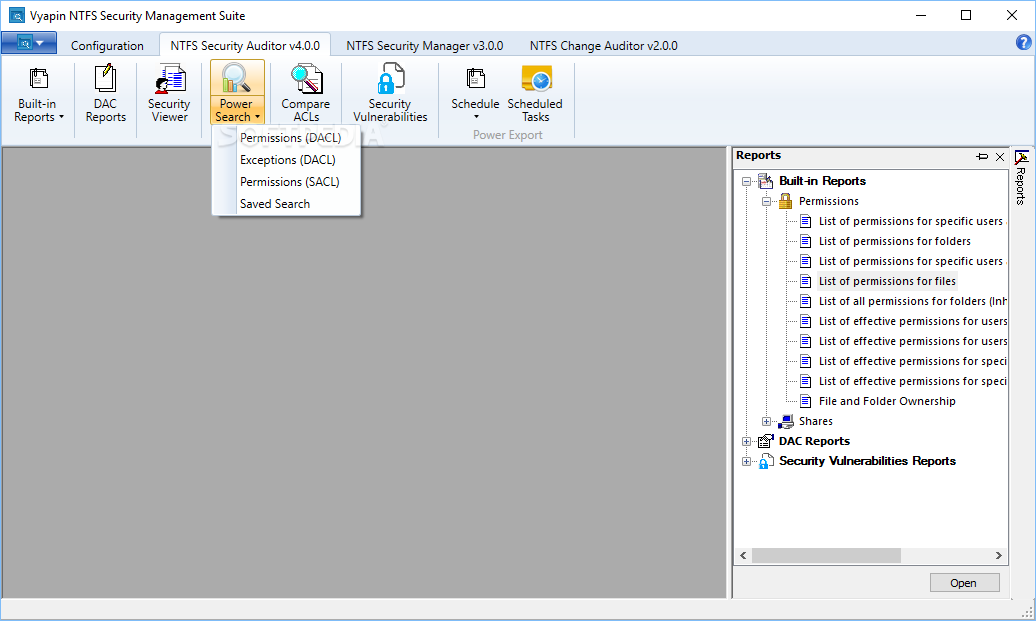Click the Built-in Reports tree node icon
Viewport: 1036px width, 621px height.
tap(765, 181)
